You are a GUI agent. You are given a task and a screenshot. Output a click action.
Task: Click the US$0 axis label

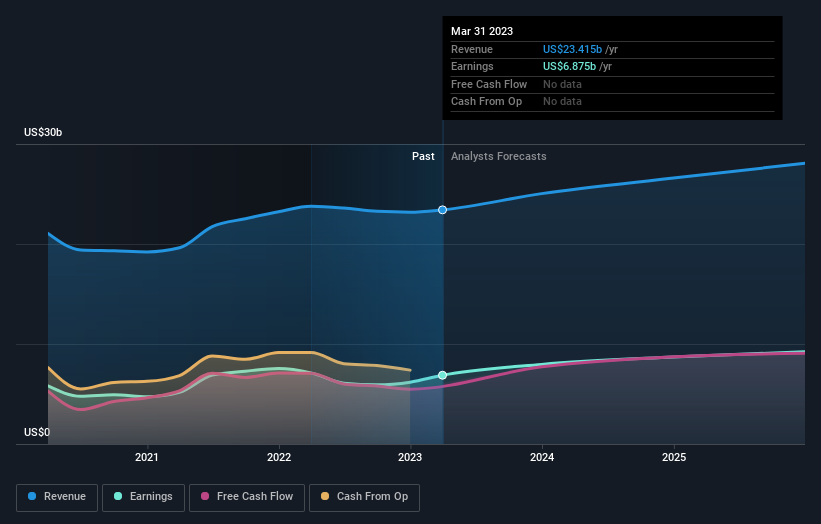(x=37, y=432)
